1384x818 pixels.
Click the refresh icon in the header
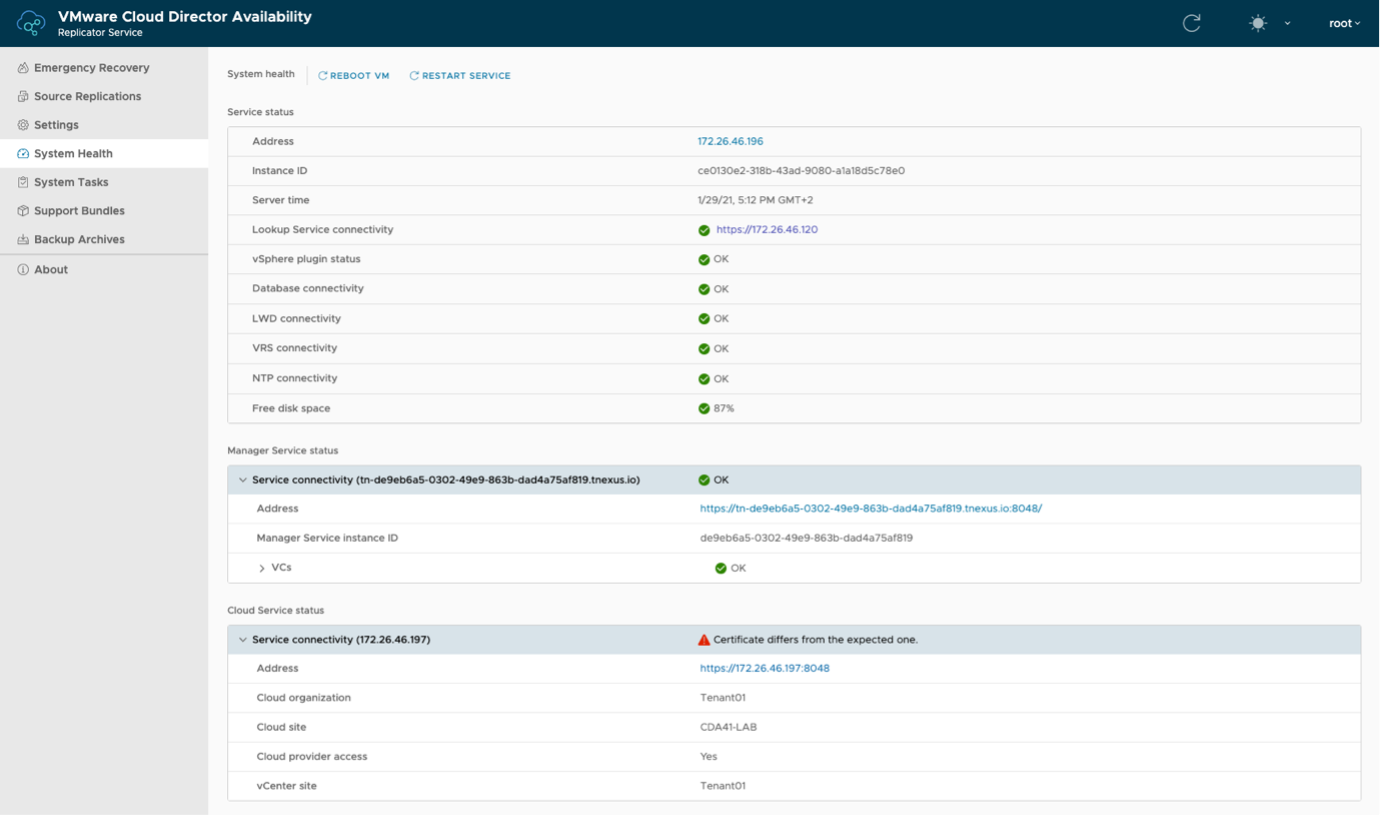point(1191,23)
